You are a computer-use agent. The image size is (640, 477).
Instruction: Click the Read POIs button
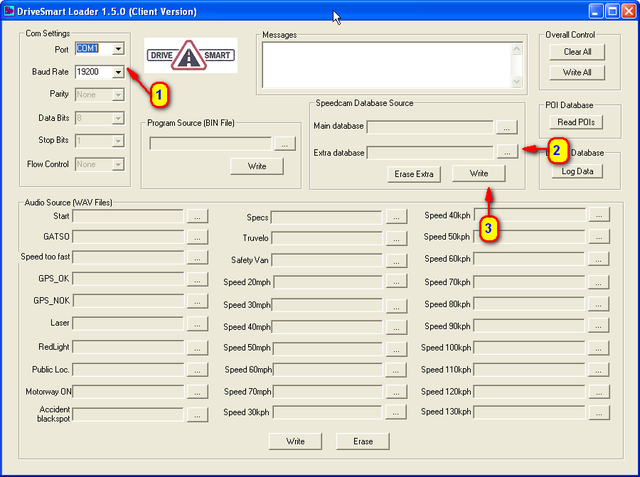[x=576, y=122]
